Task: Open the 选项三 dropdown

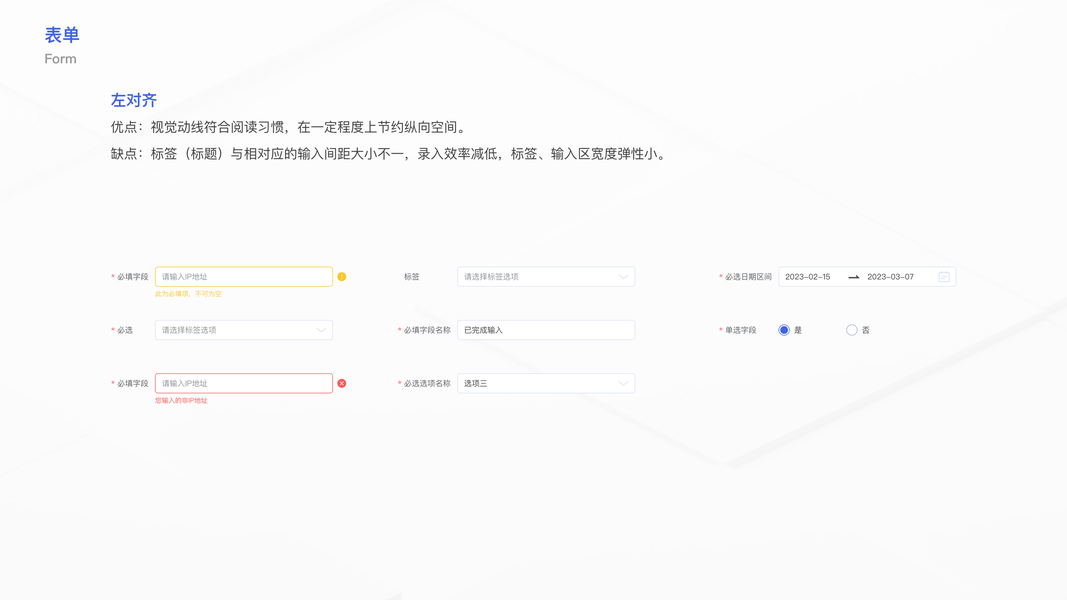Action: point(546,384)
